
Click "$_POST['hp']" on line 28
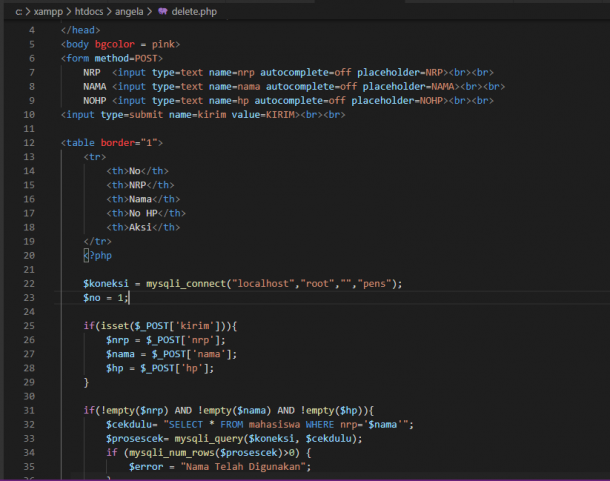[174, 368]
